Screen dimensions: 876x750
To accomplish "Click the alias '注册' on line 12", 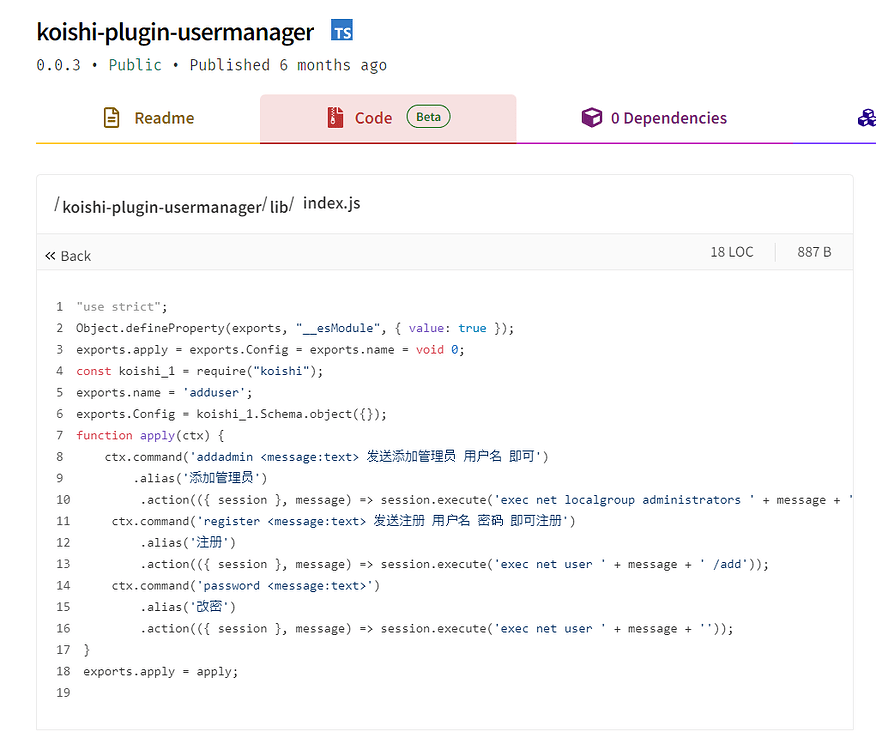I will coord(188,542).
